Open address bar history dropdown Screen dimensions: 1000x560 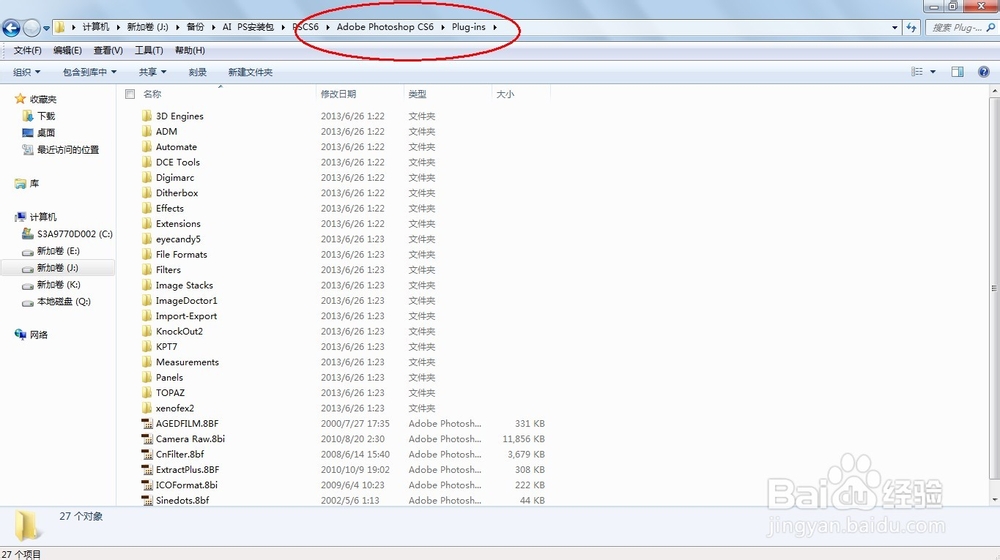tap(894, 27)
